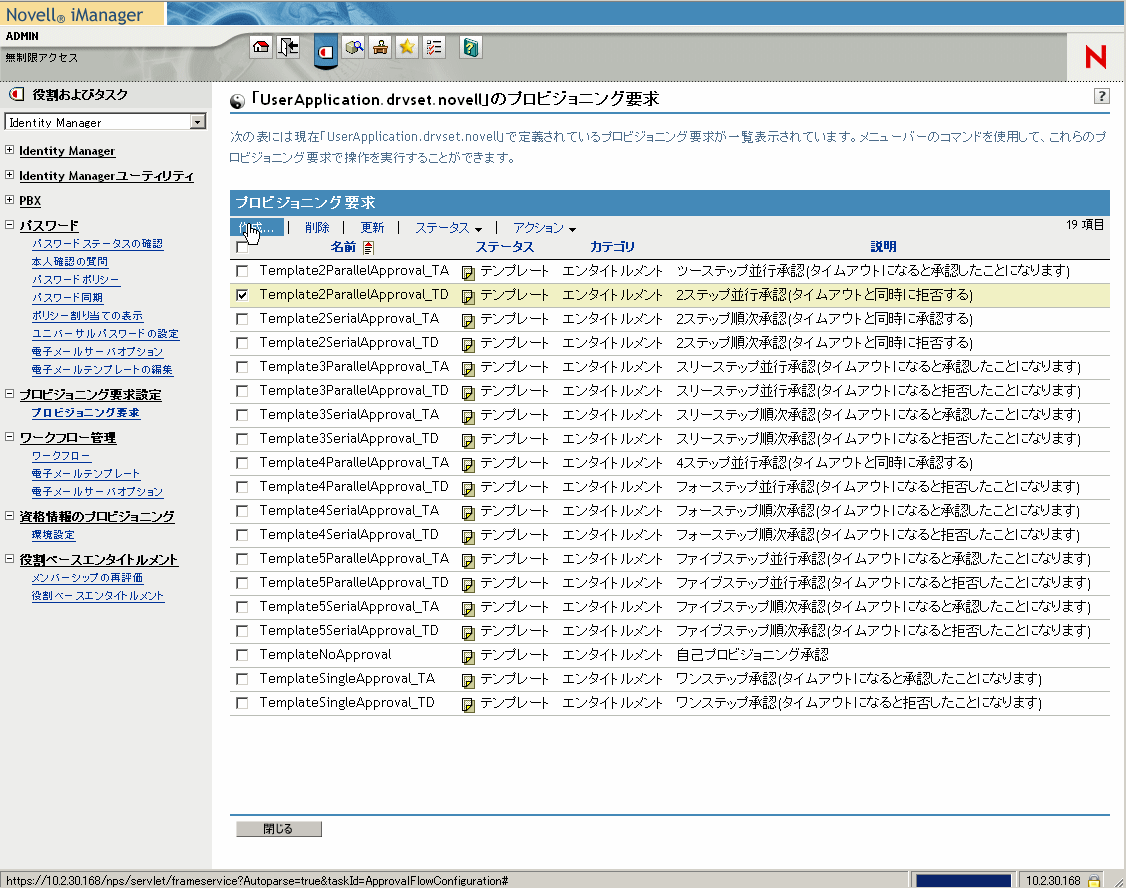The height and width of the screenshot is (889, 1126).
Task: Toggle the select-all checkbox in table header
Action: pos(242,247)
